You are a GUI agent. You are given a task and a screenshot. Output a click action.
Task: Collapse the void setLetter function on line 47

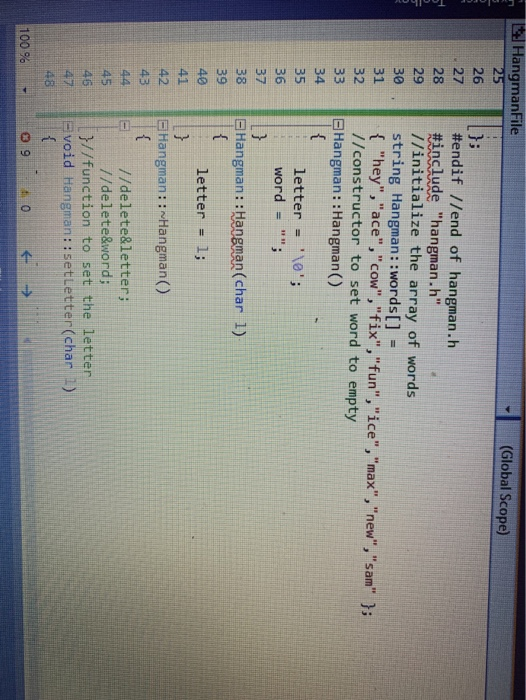coord(67,126)
